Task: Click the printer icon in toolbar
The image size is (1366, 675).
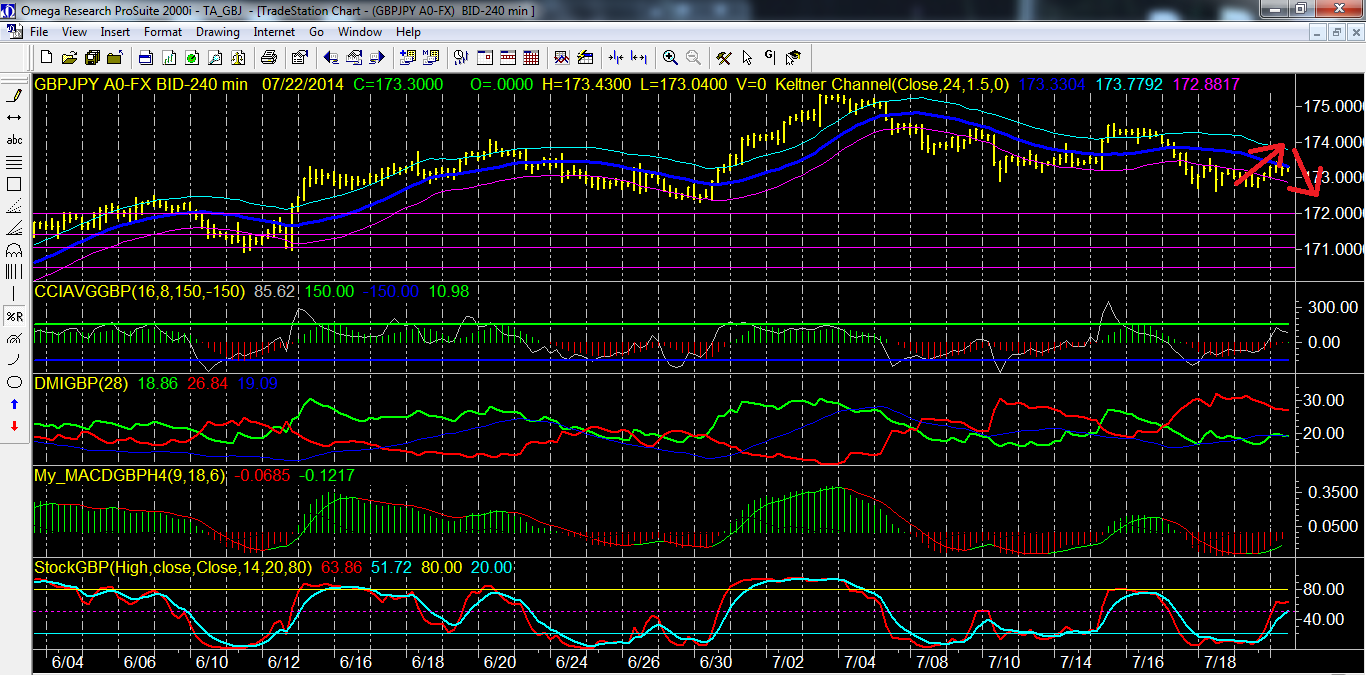Action: 267,57
